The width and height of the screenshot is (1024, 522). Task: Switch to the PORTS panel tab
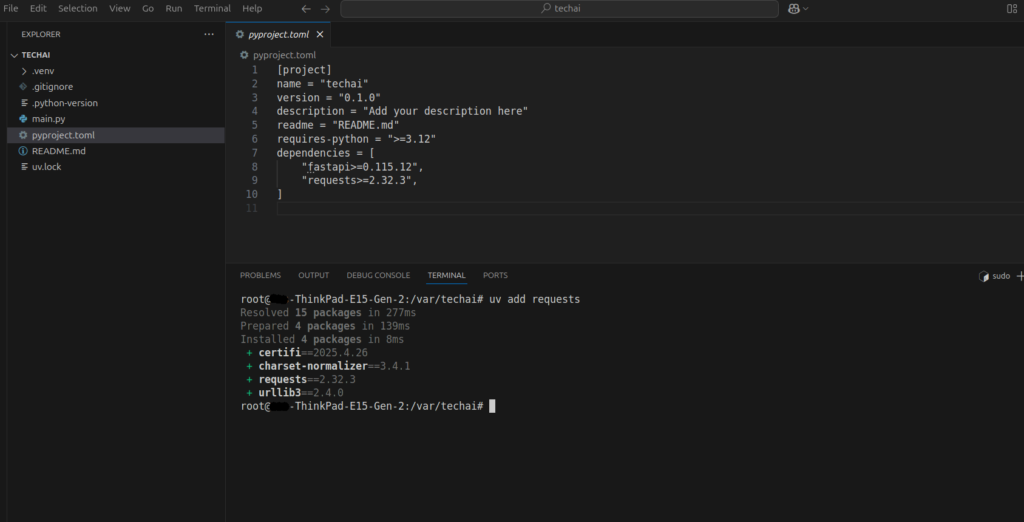[495, 276]
